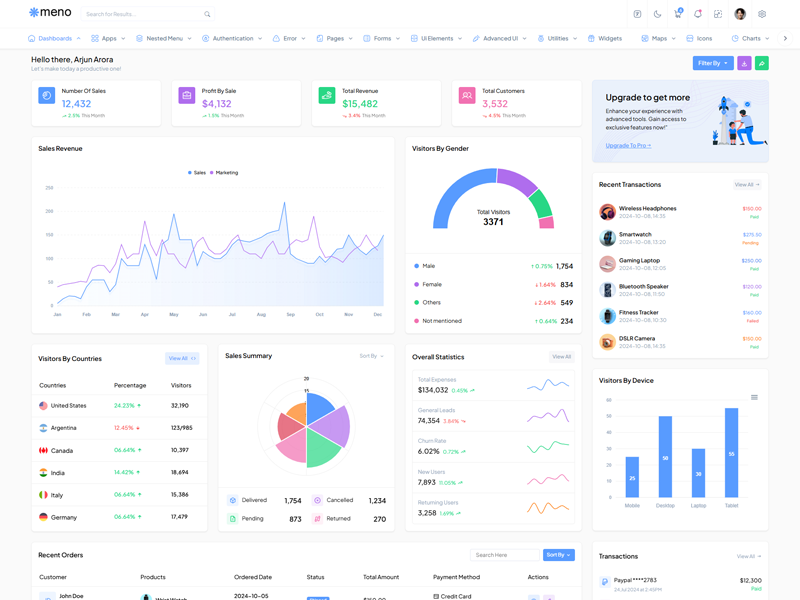Toggle the Marketing series legend item

[225, 173]
